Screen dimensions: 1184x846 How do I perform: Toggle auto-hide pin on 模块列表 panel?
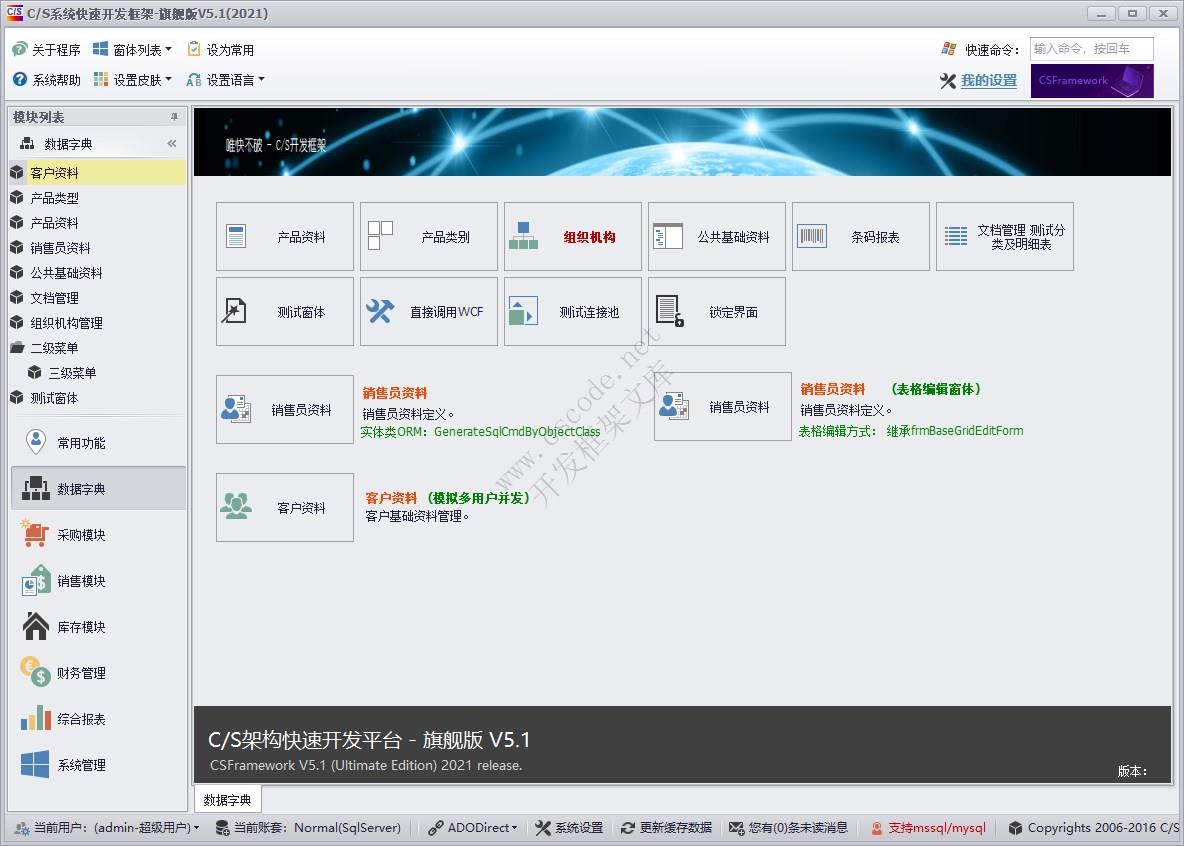point(176,117)
